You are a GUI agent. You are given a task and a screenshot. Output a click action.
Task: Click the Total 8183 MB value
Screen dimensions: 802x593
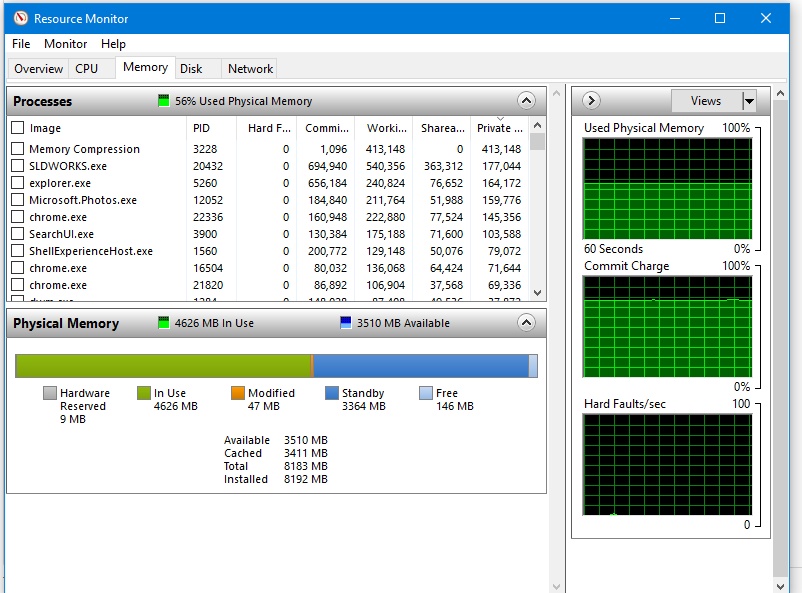(306, 466)
